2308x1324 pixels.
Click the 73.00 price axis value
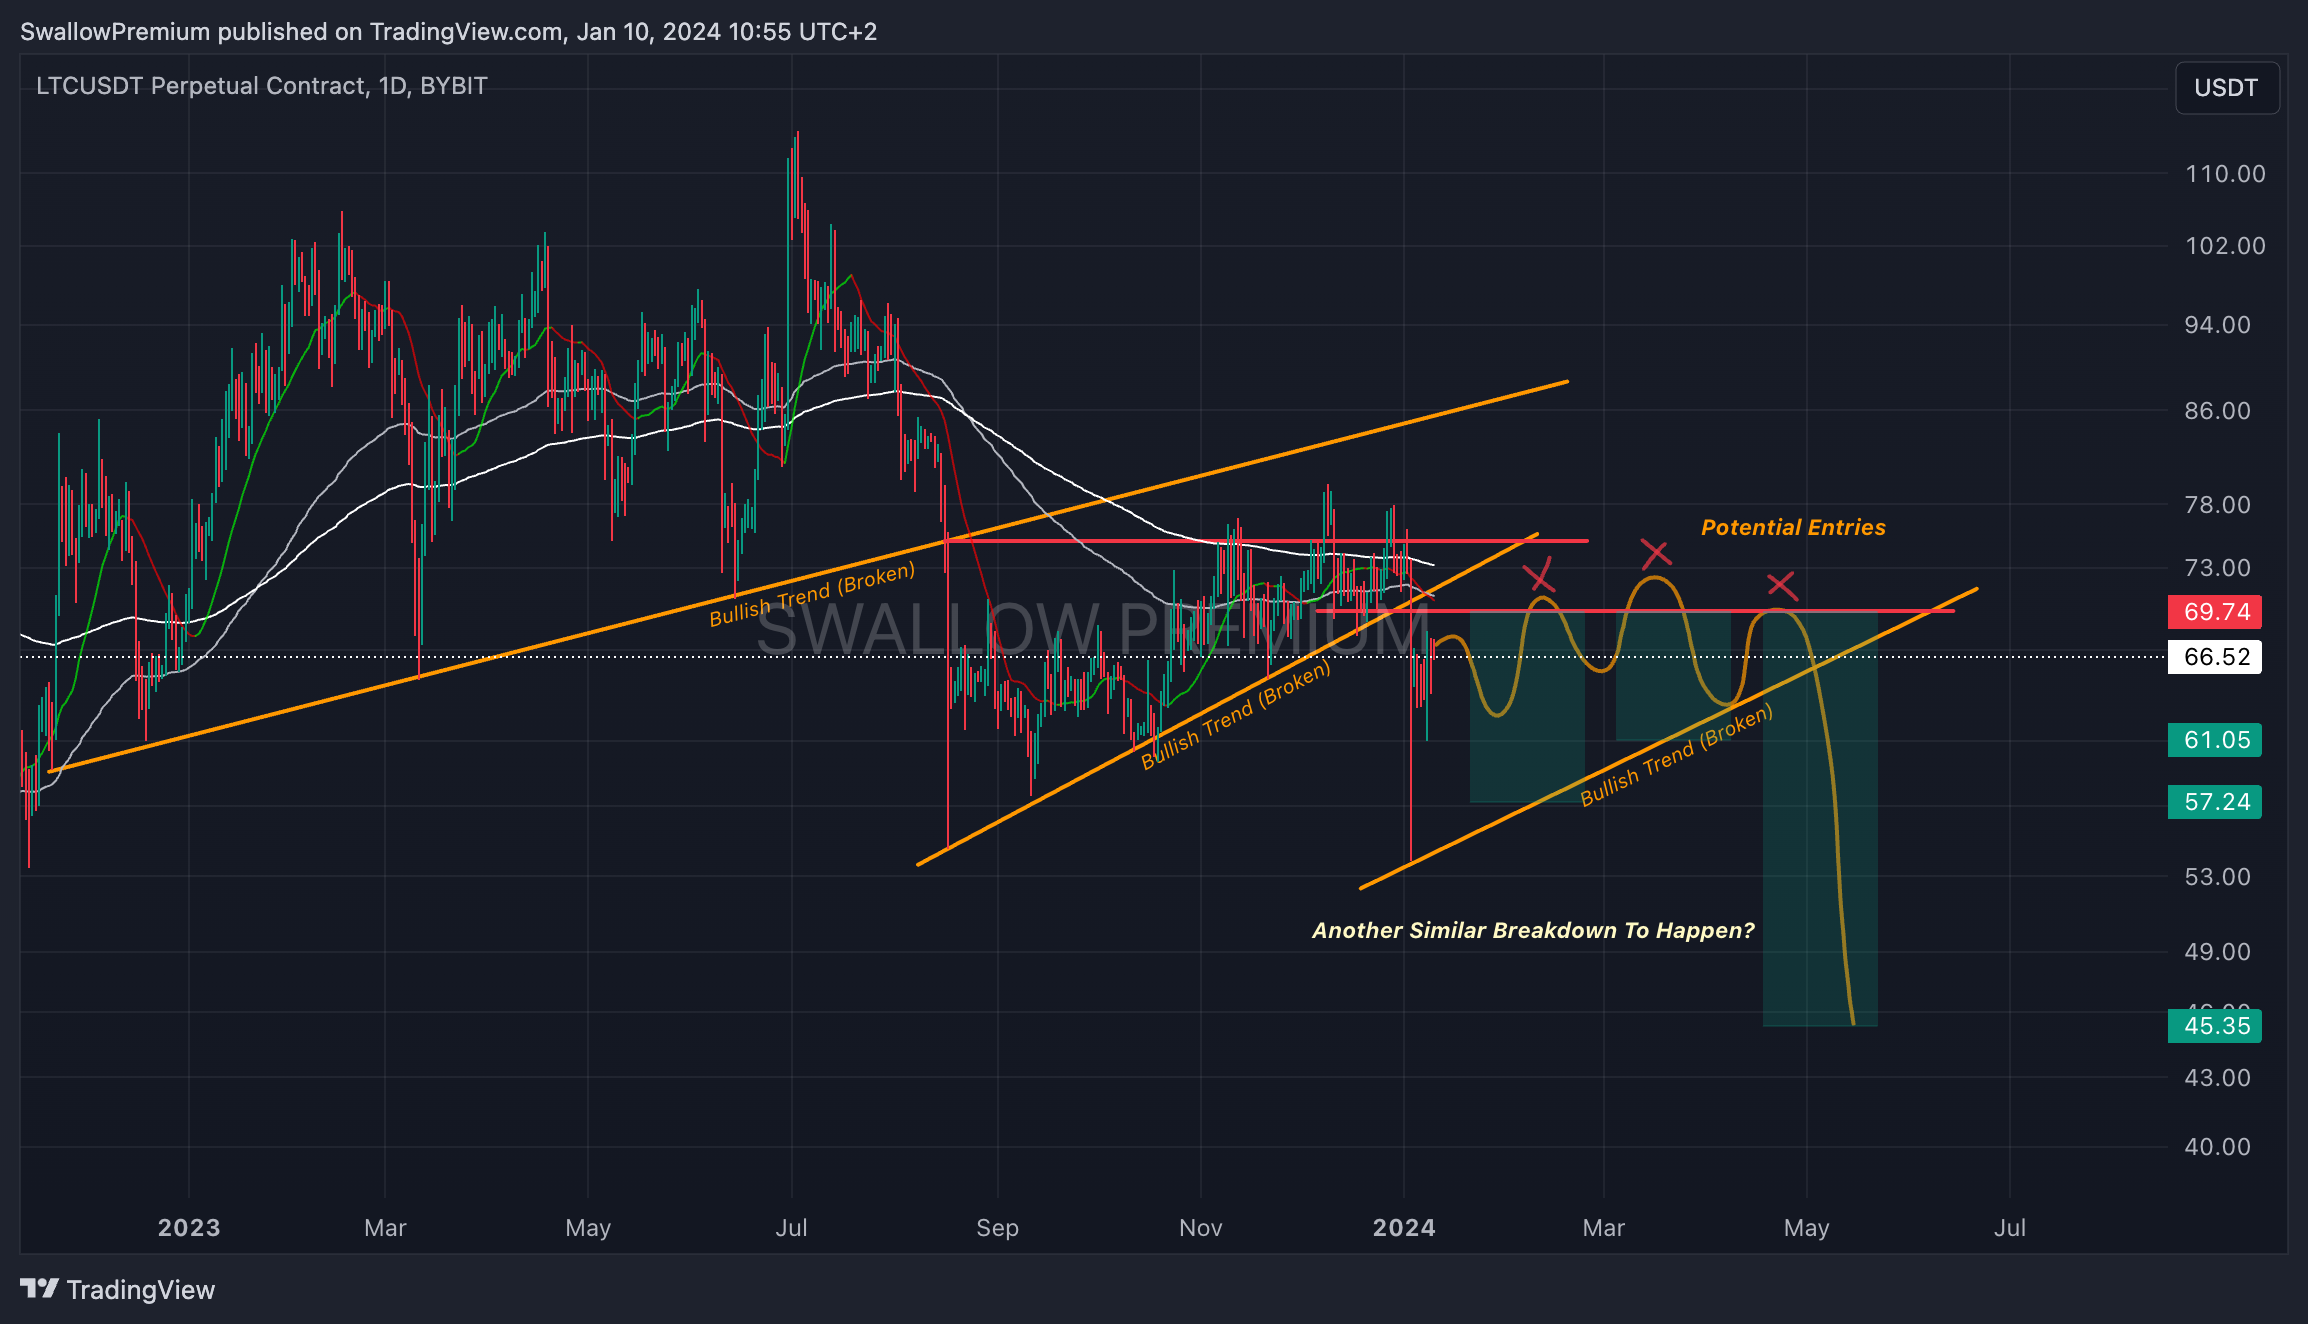point(2218,568)
